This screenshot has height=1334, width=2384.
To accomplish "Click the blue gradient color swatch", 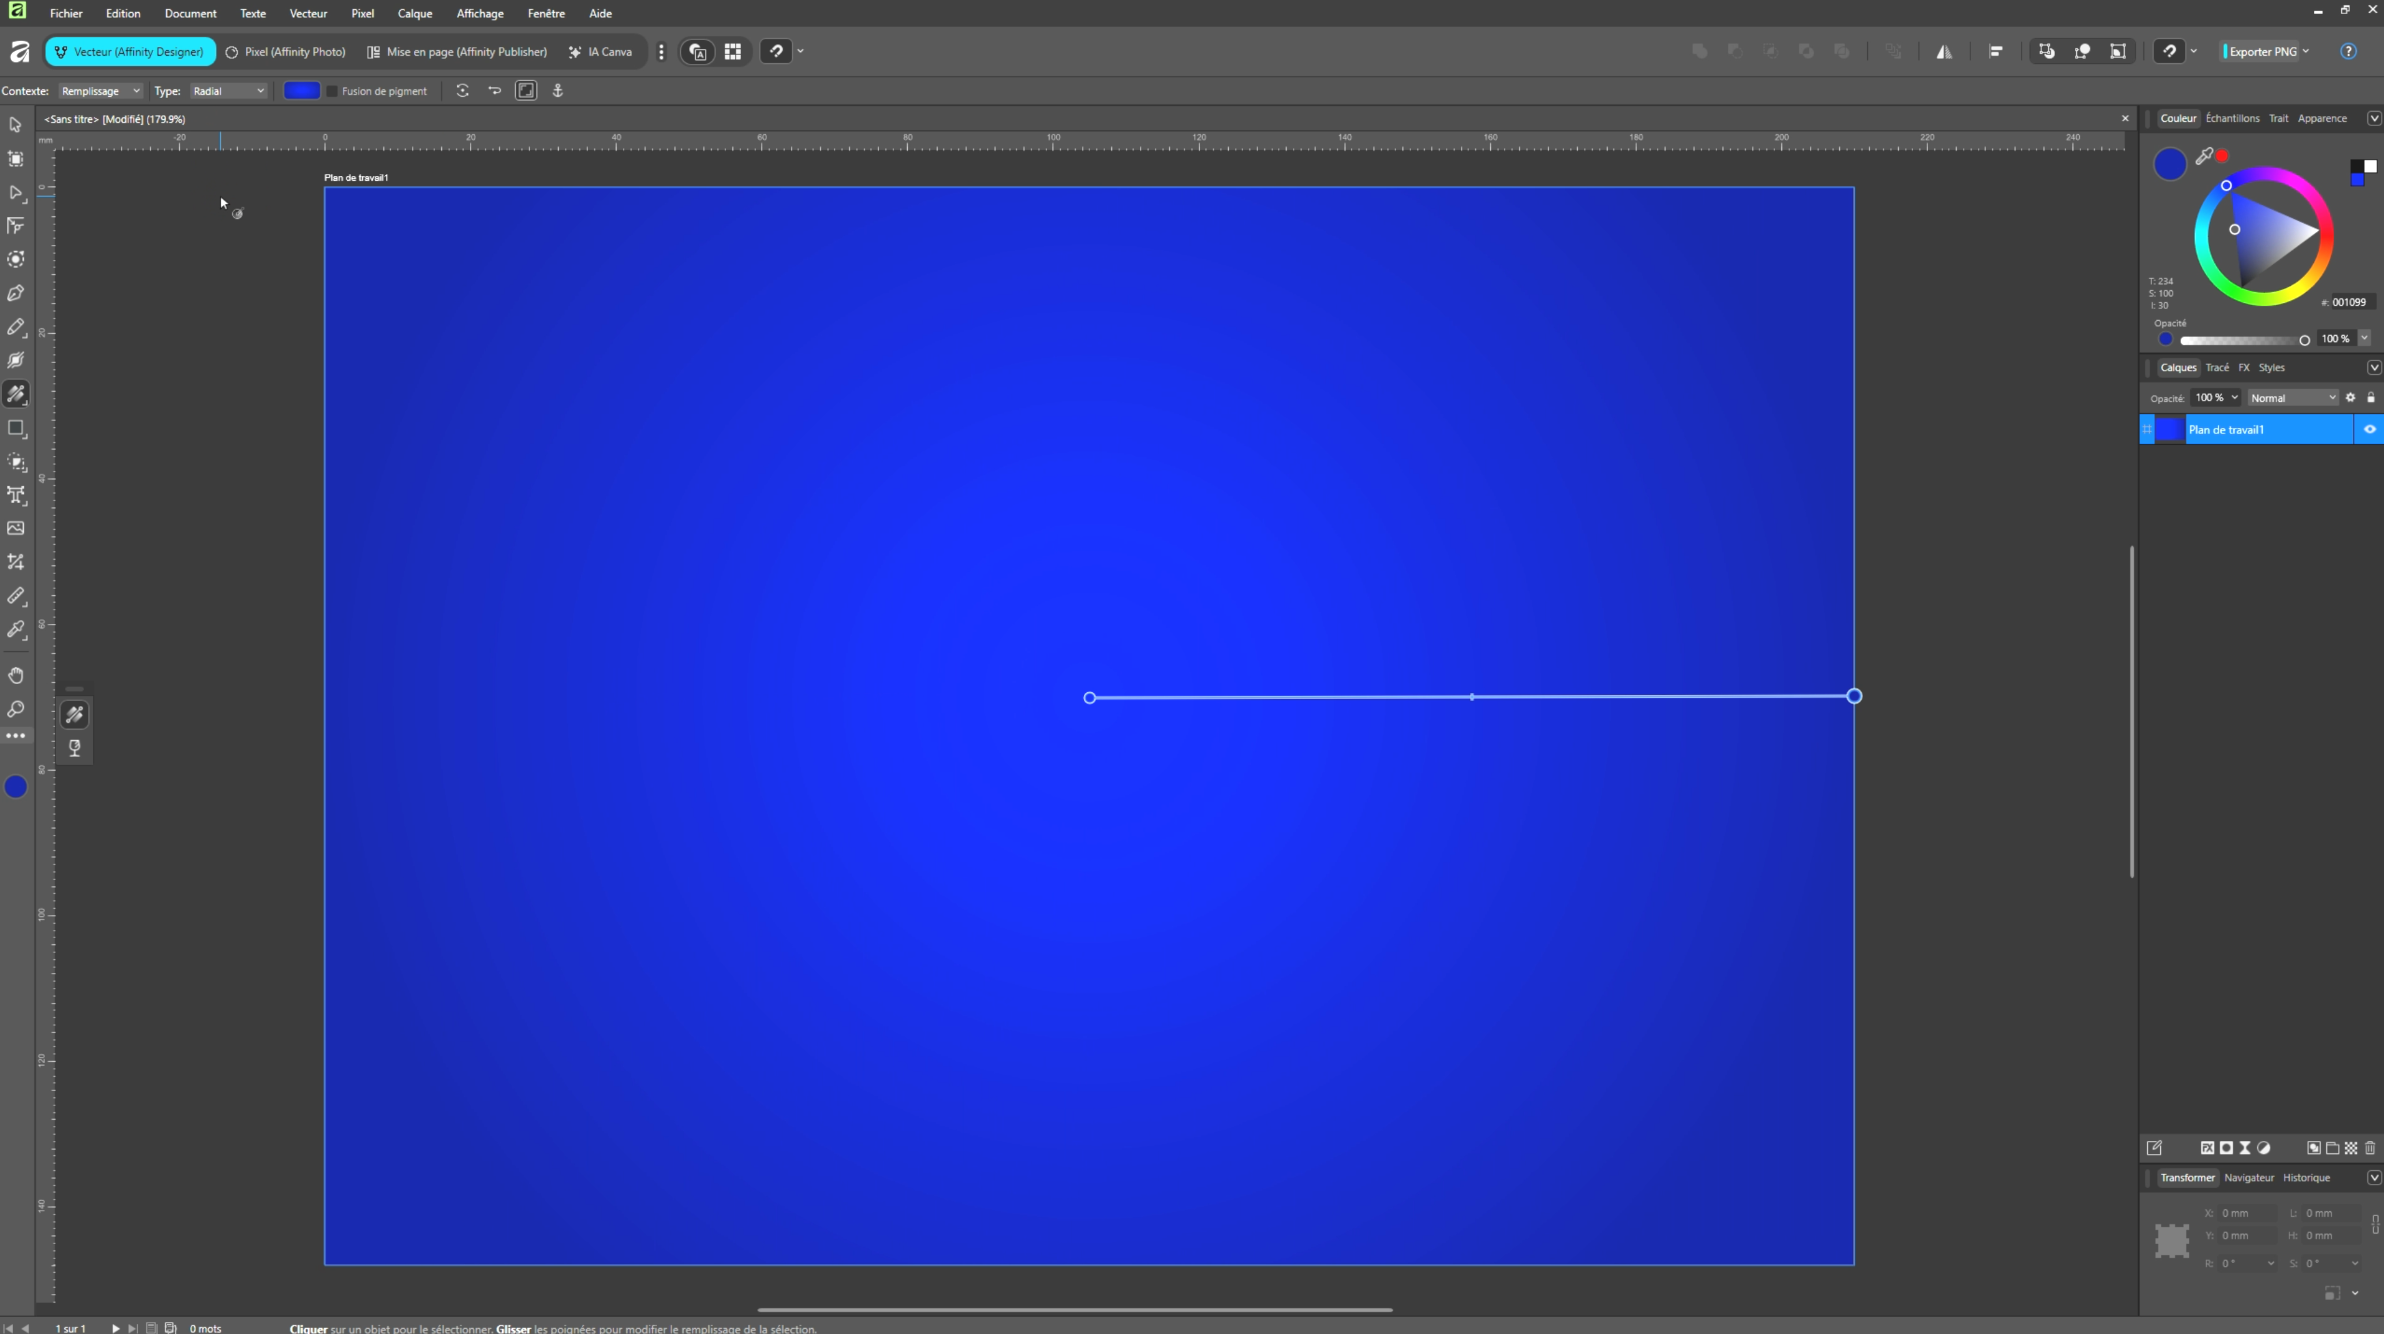I will [x=301, y=91].
